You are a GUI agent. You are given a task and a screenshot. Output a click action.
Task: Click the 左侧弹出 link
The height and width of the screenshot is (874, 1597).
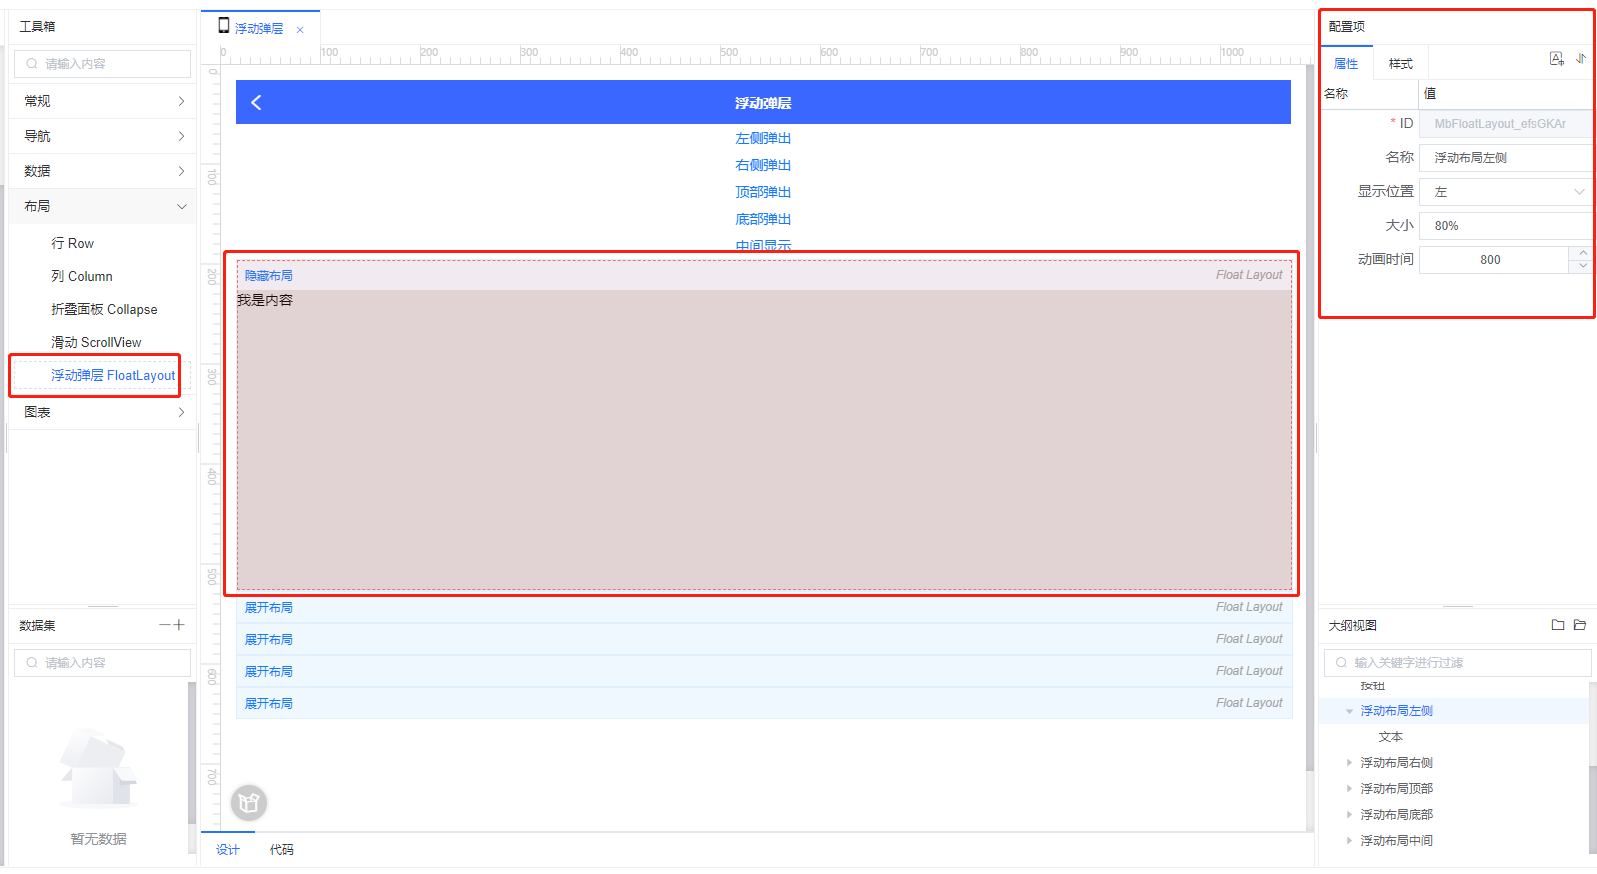[763, 138]
